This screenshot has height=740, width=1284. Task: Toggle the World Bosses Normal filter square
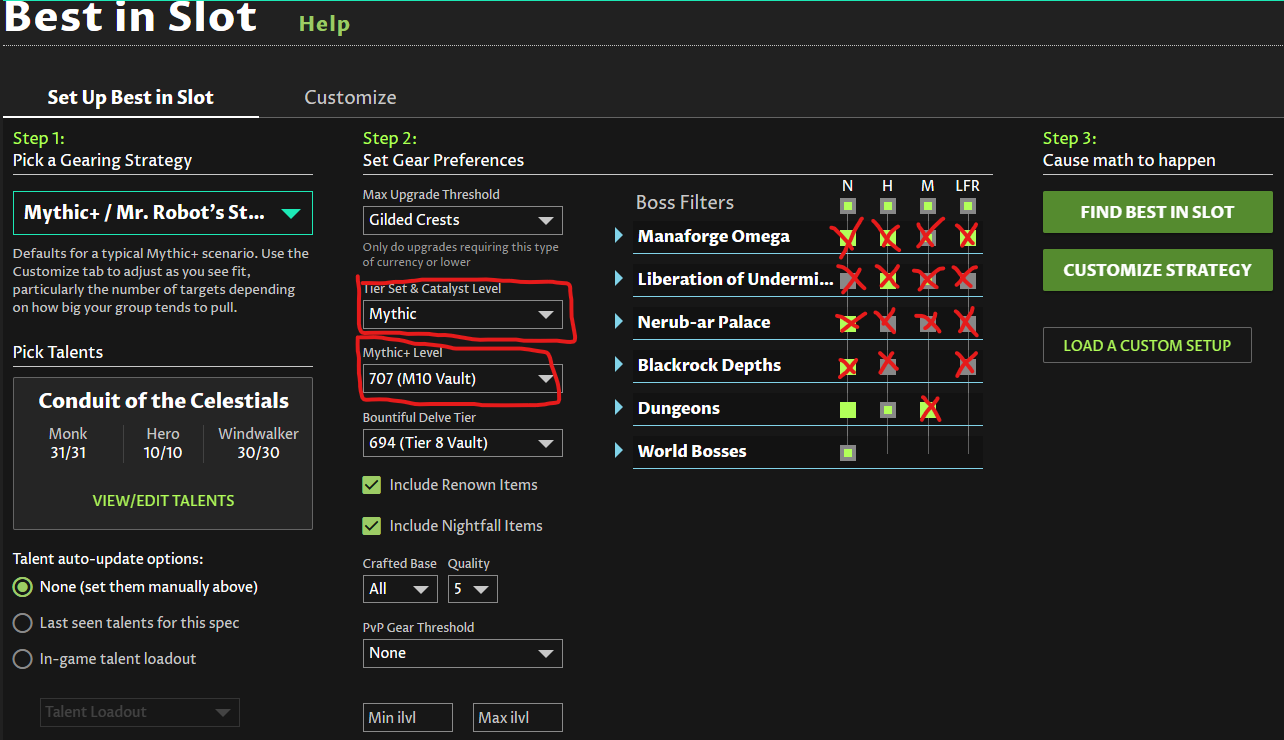(x=848, y=452)
